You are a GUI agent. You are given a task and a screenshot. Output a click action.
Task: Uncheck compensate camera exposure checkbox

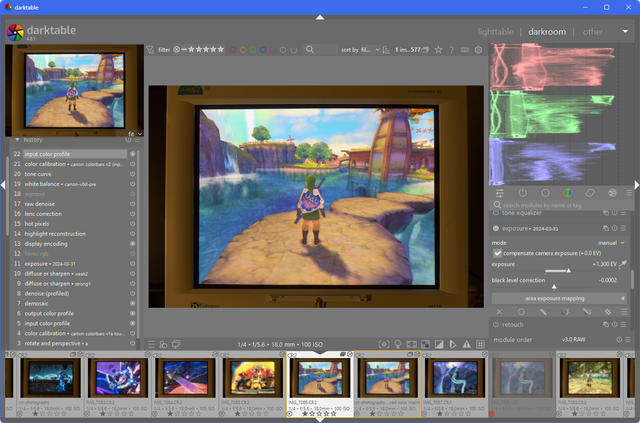pos(498,253)
